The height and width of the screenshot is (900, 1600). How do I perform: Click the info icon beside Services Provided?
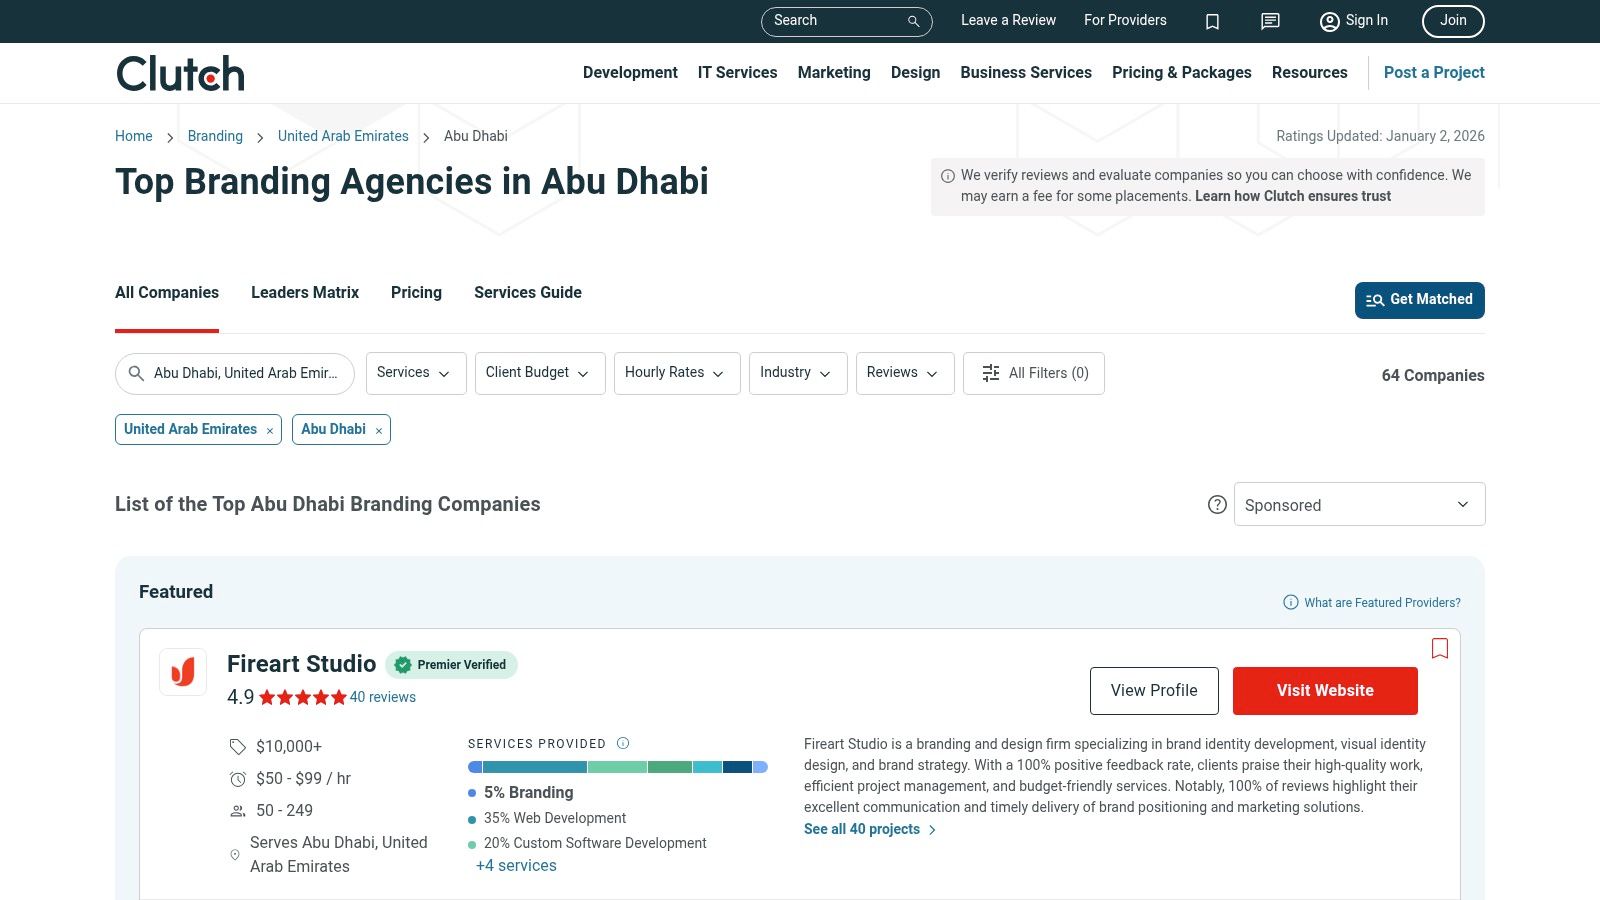point(622,743)
